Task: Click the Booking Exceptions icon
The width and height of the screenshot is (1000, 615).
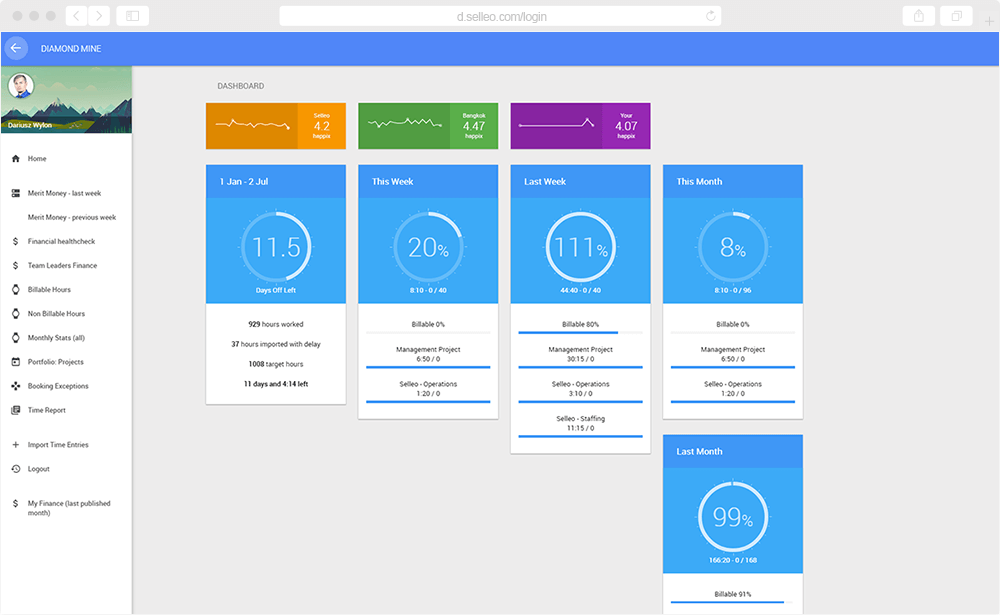Action: click(x=16, y=386)
